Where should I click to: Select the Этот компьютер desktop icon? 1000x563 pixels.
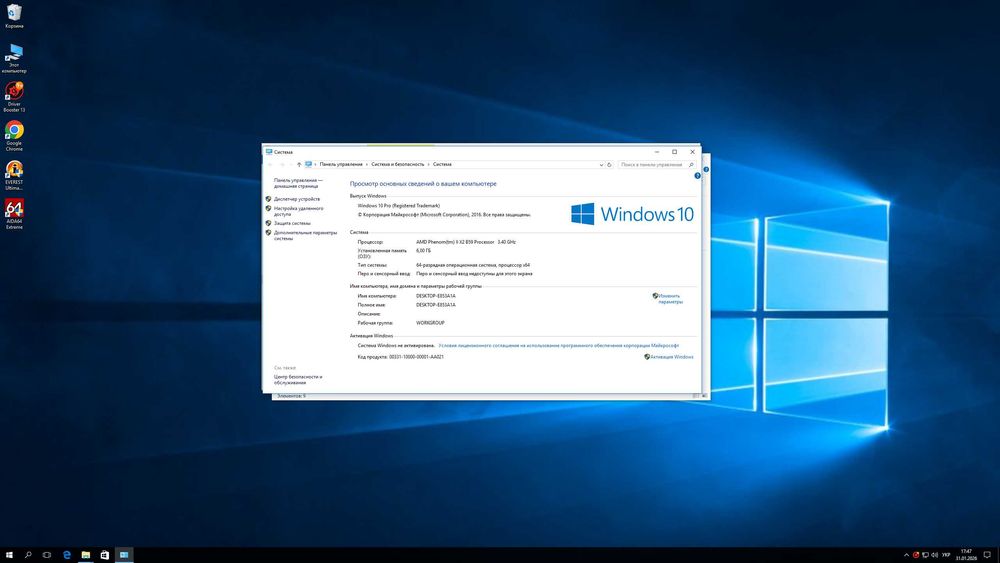pyautogui.click(x=14, y=57)
